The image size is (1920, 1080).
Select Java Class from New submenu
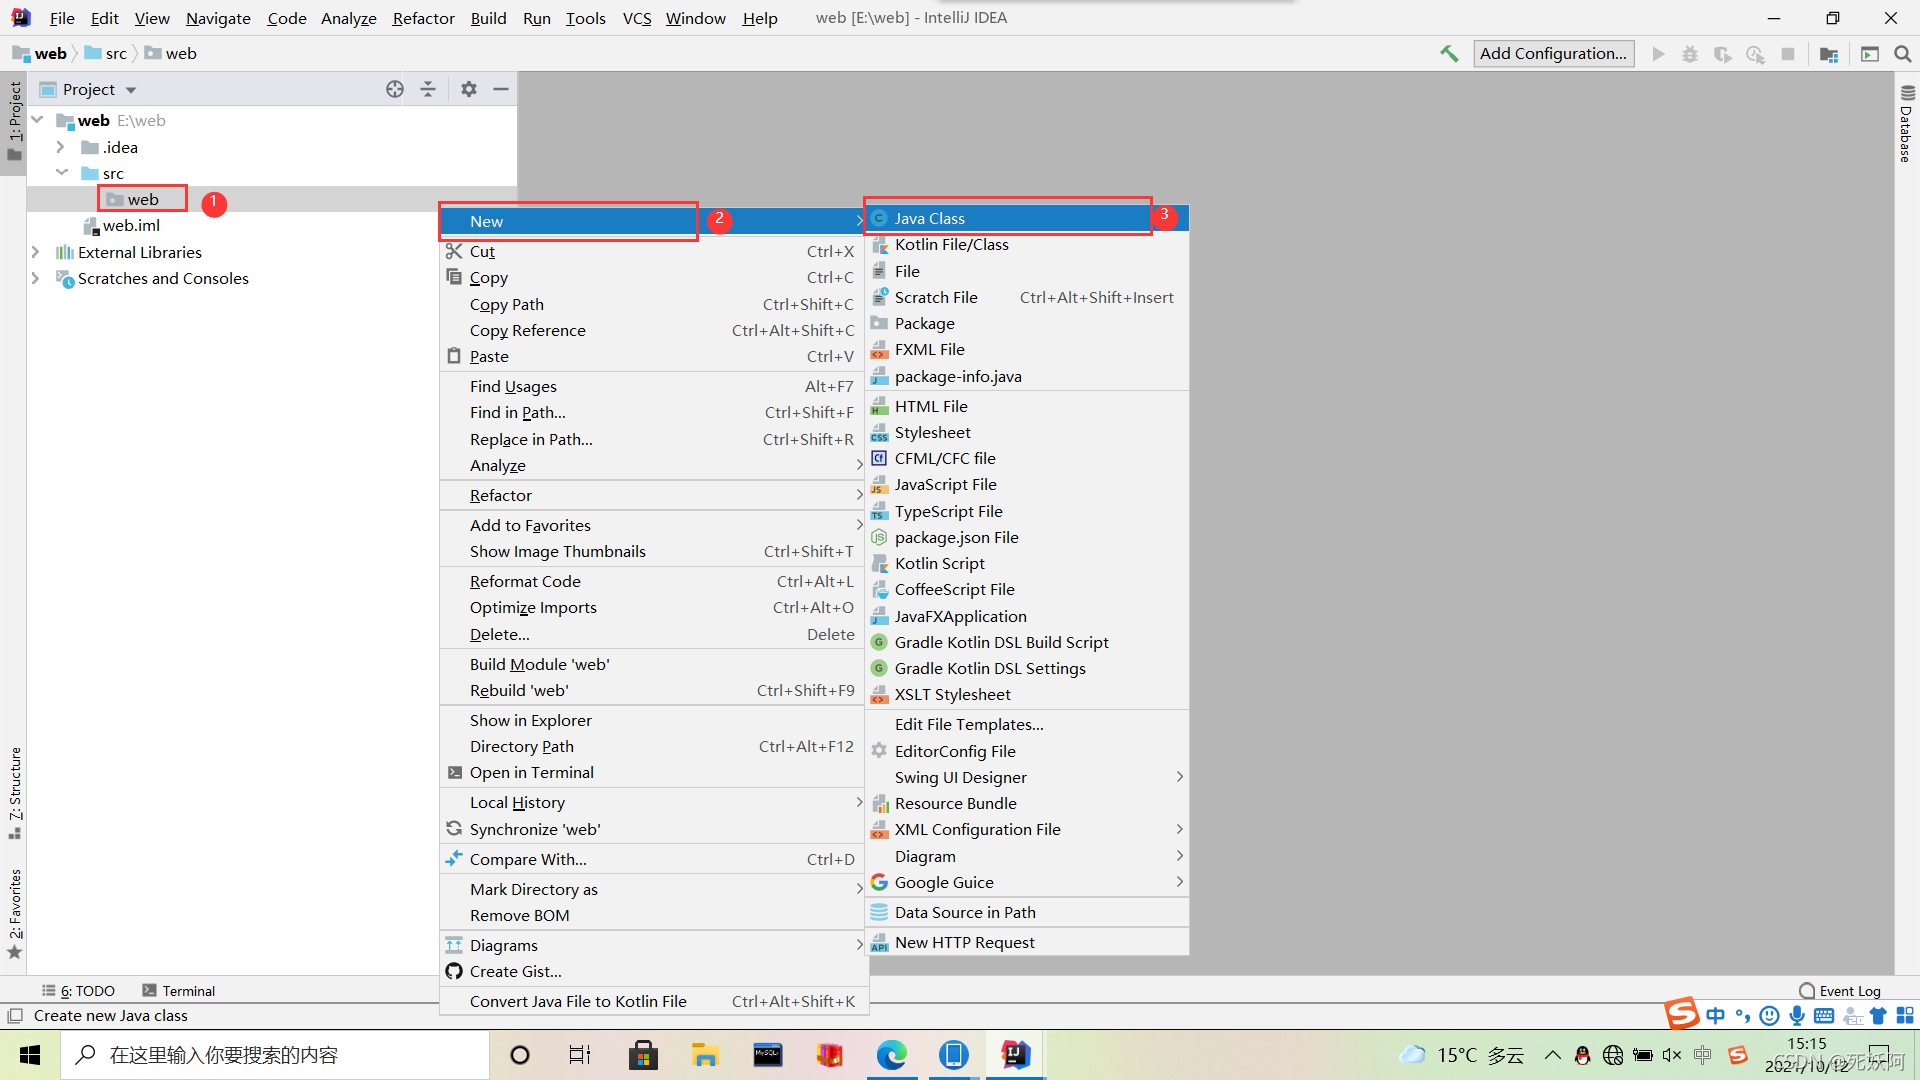930,218
